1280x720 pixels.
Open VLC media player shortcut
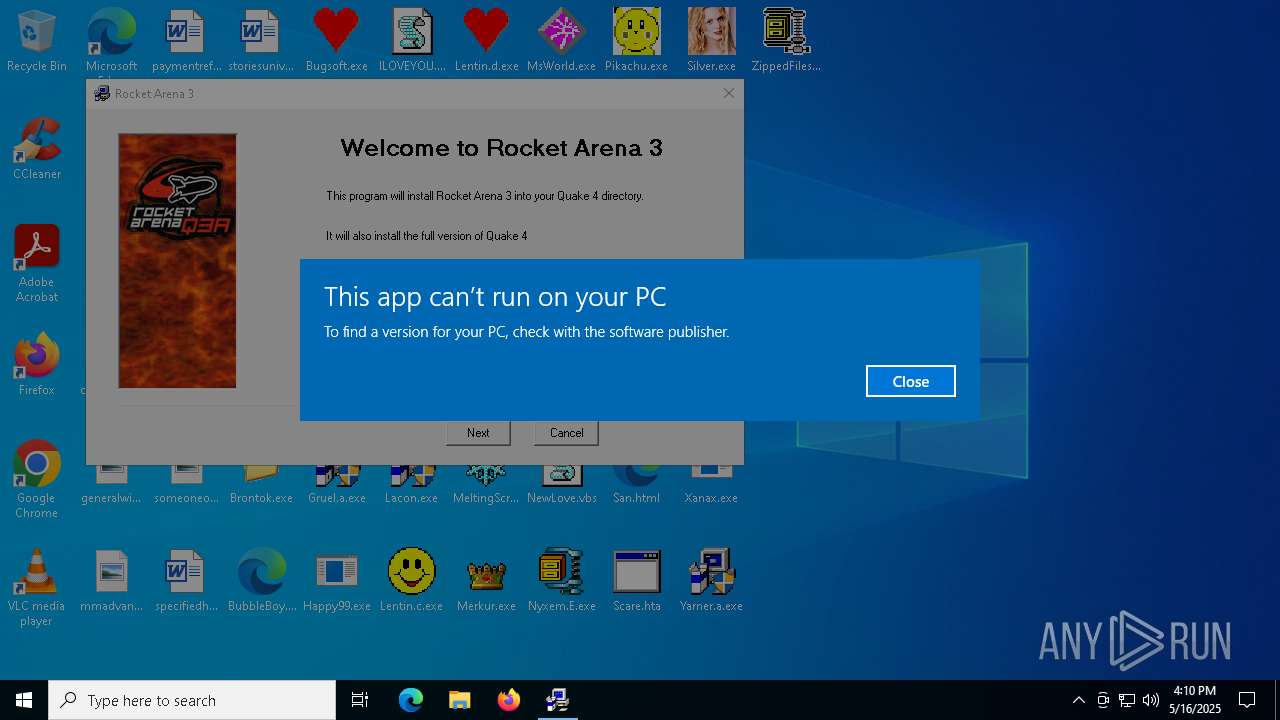click(37, 588)
